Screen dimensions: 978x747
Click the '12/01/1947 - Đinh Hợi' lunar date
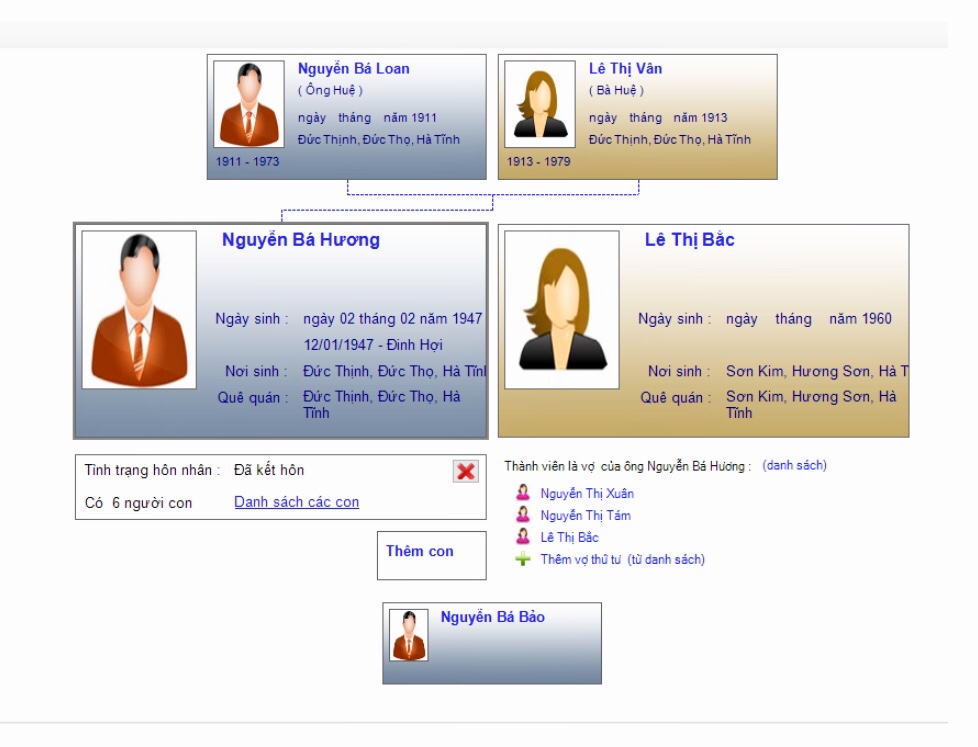[x=373, y=345]
